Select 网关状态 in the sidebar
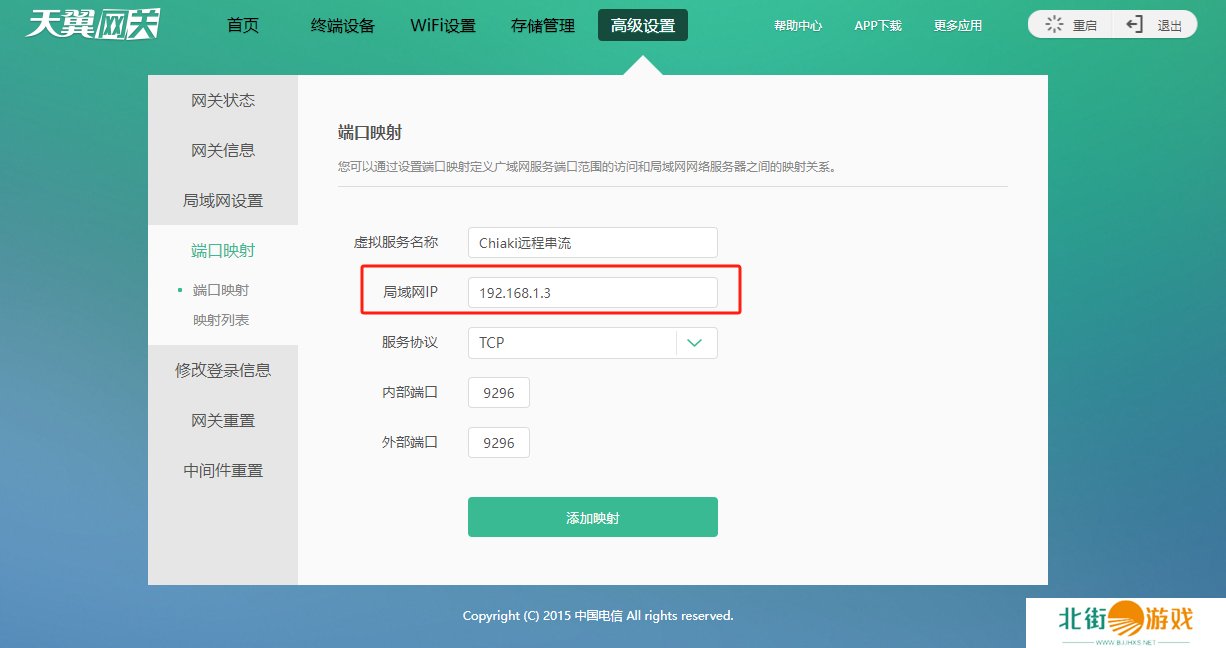 point(223,100)
